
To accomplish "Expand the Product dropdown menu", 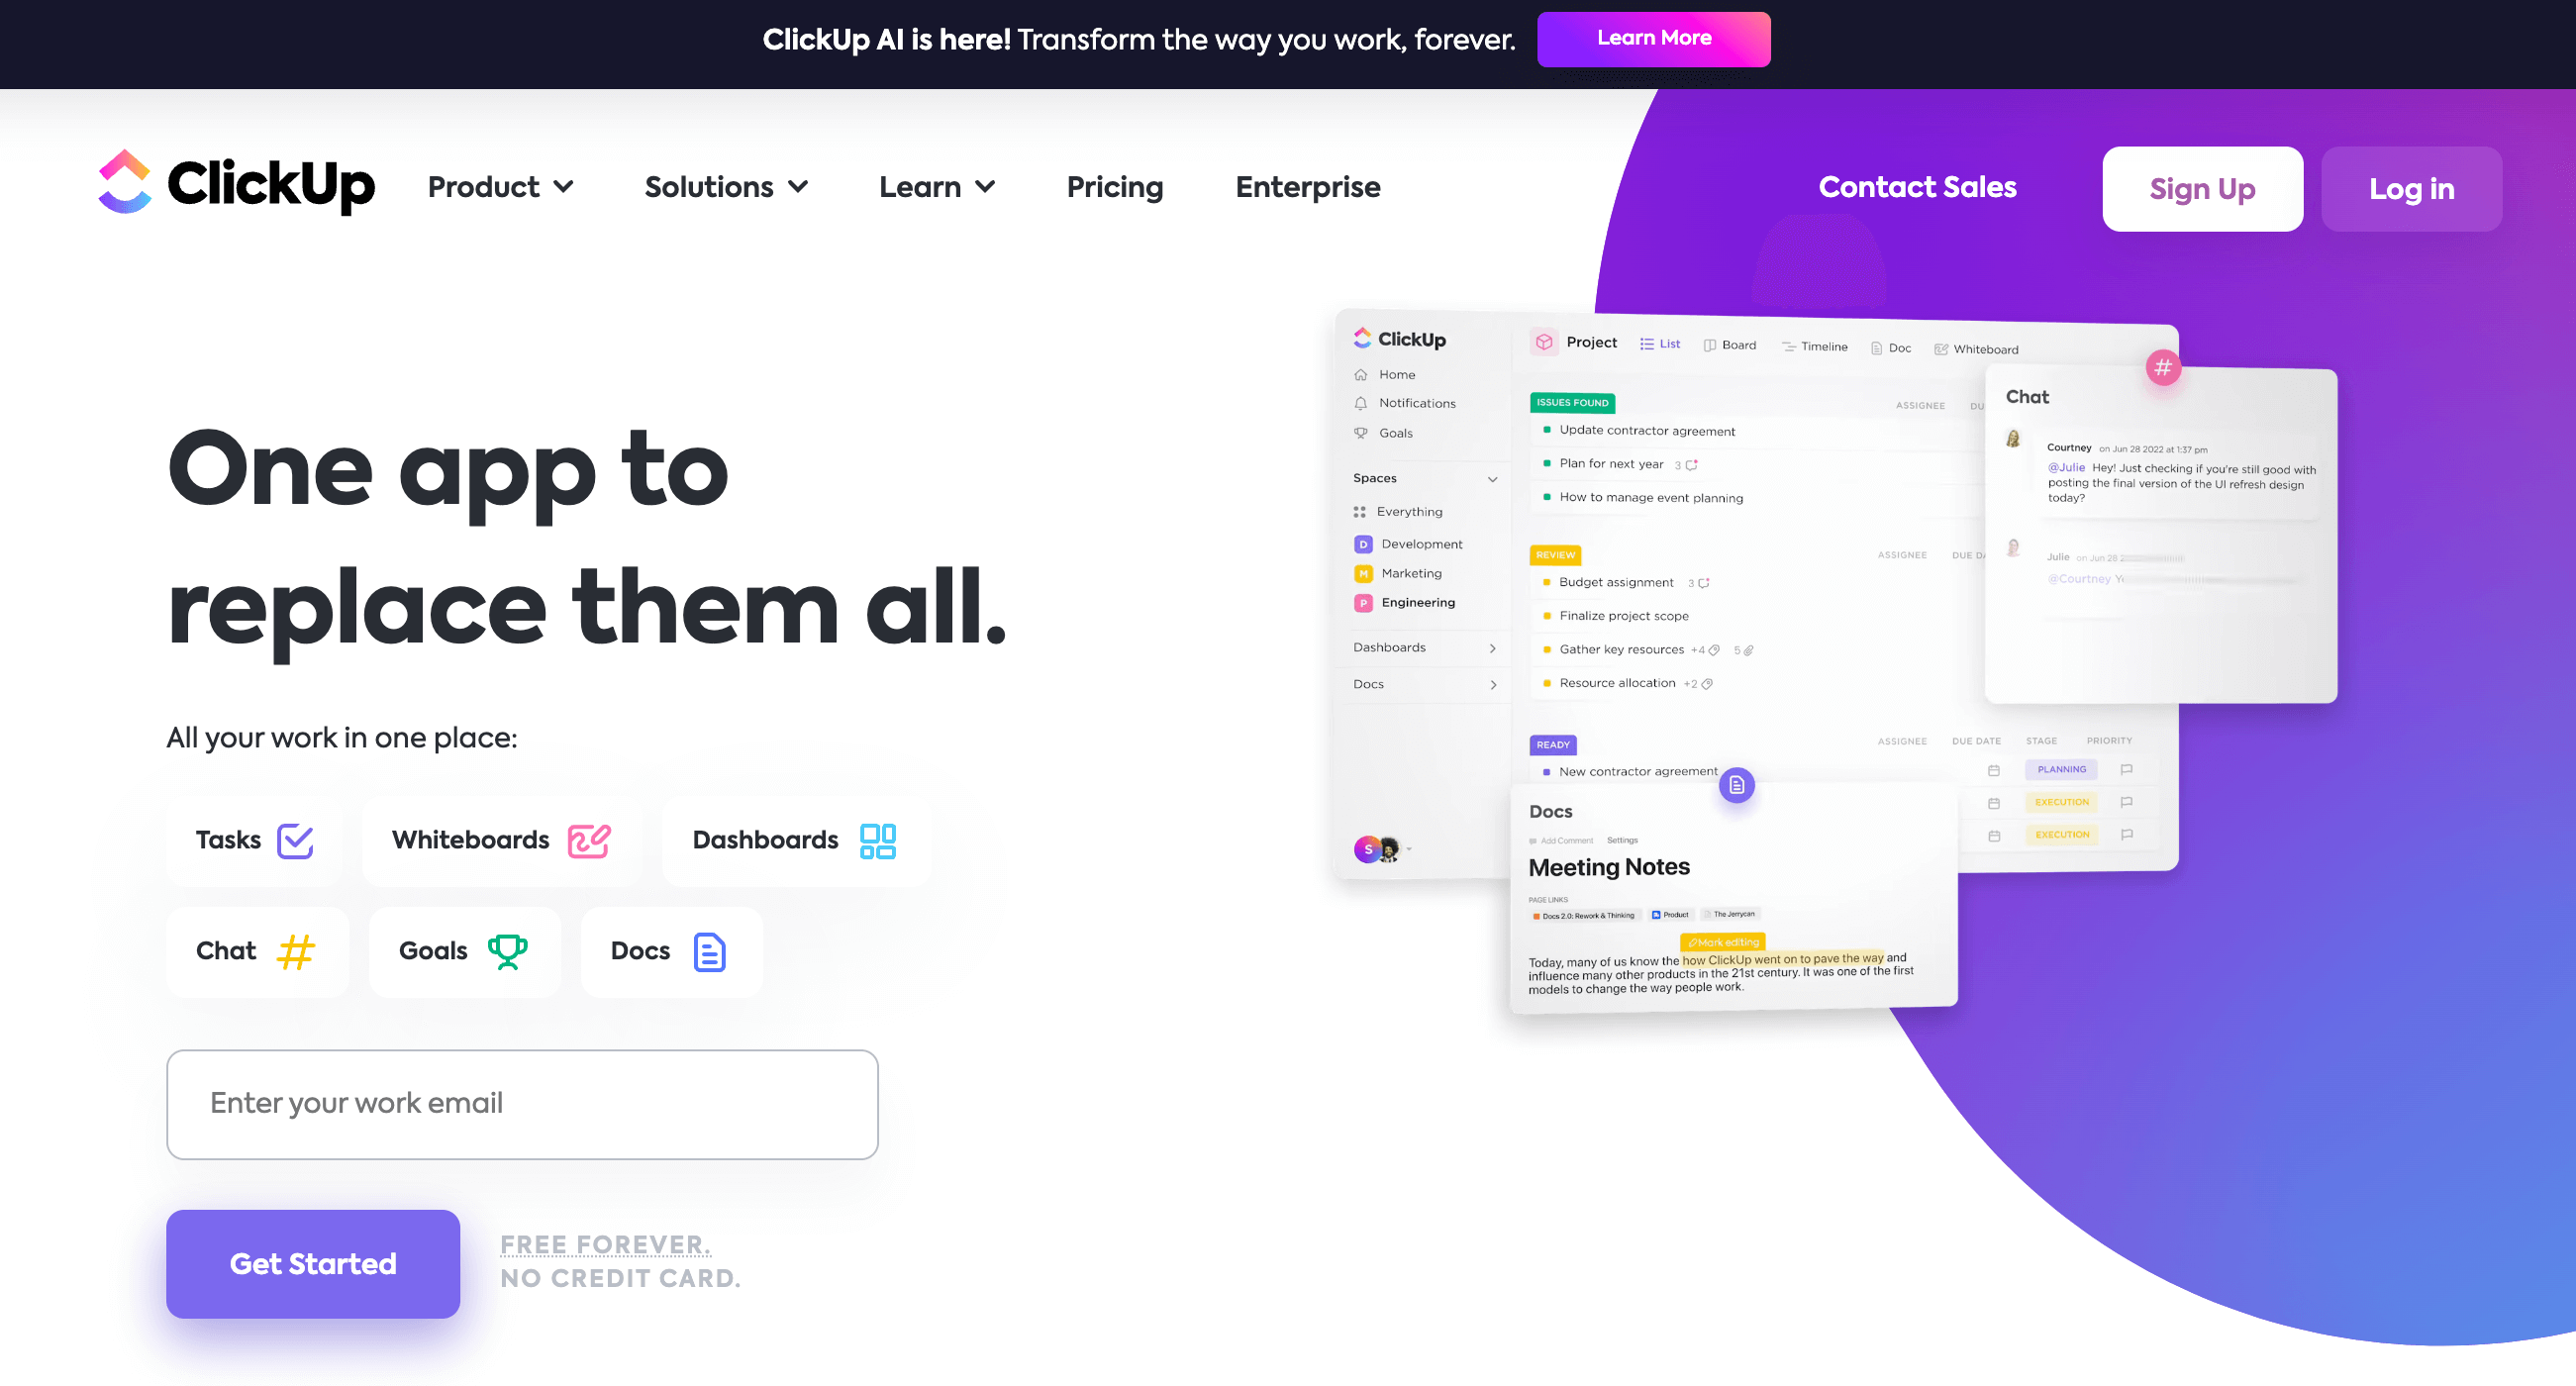I will tap(500, 188).
